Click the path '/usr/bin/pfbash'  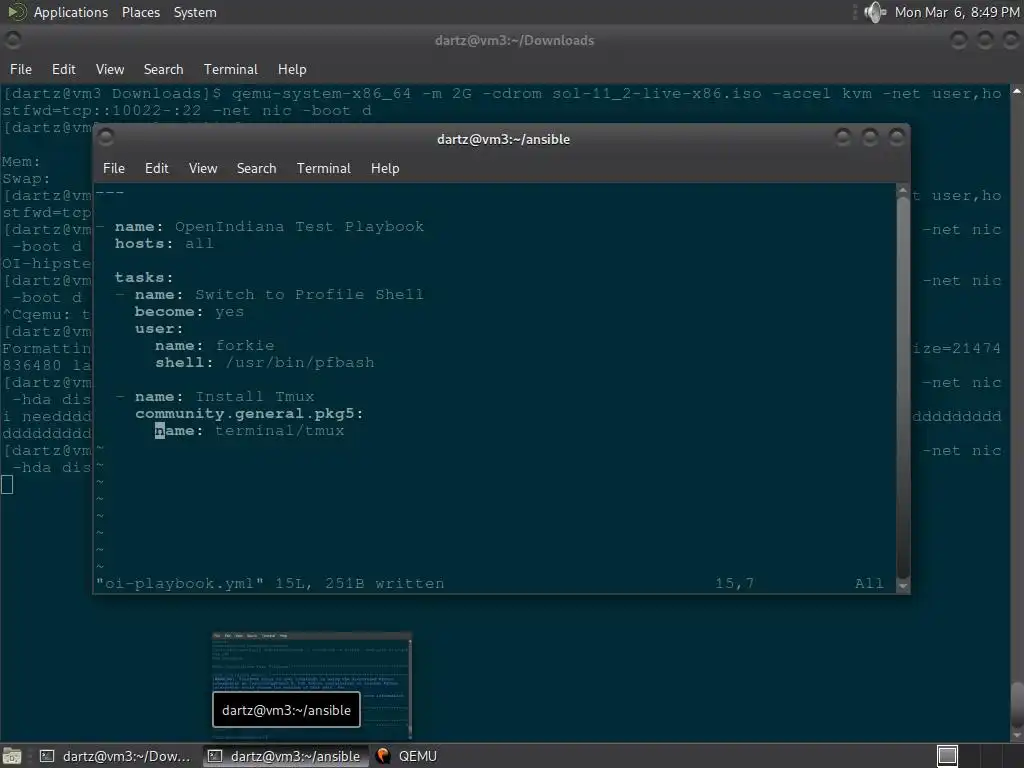pyautogui.click(x=300, y=362)
